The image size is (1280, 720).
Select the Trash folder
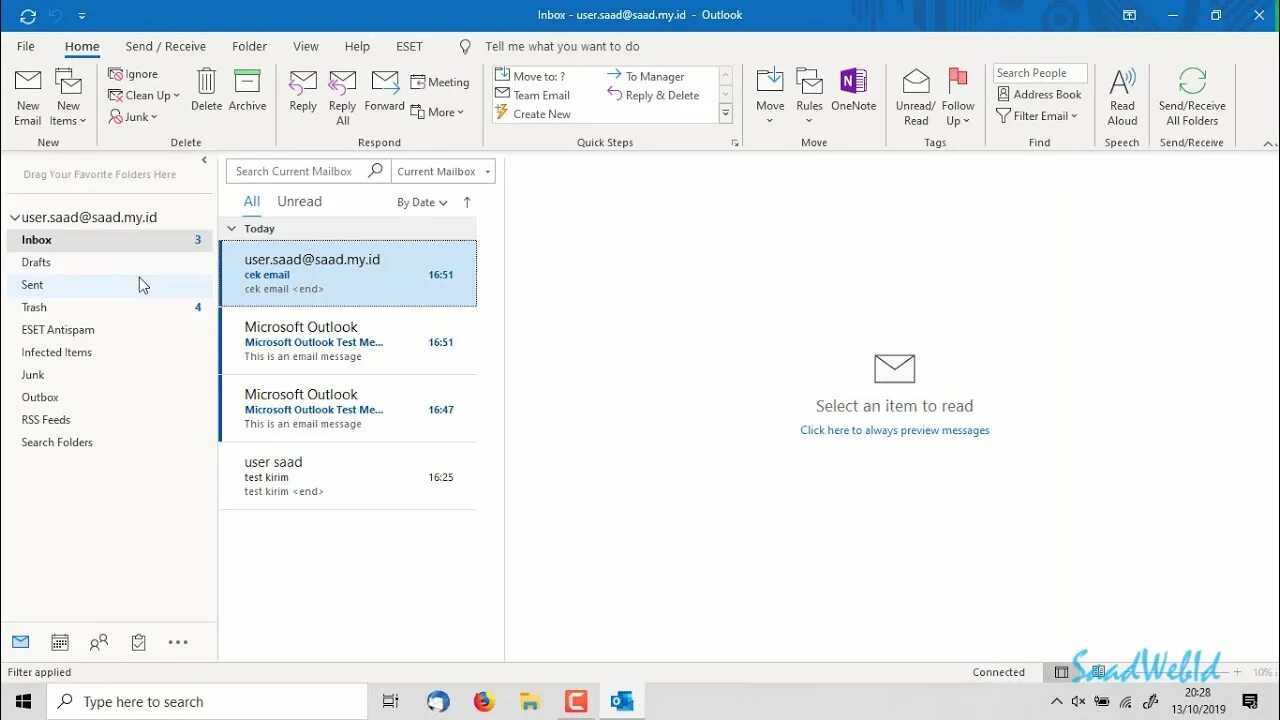click(109, 307)
